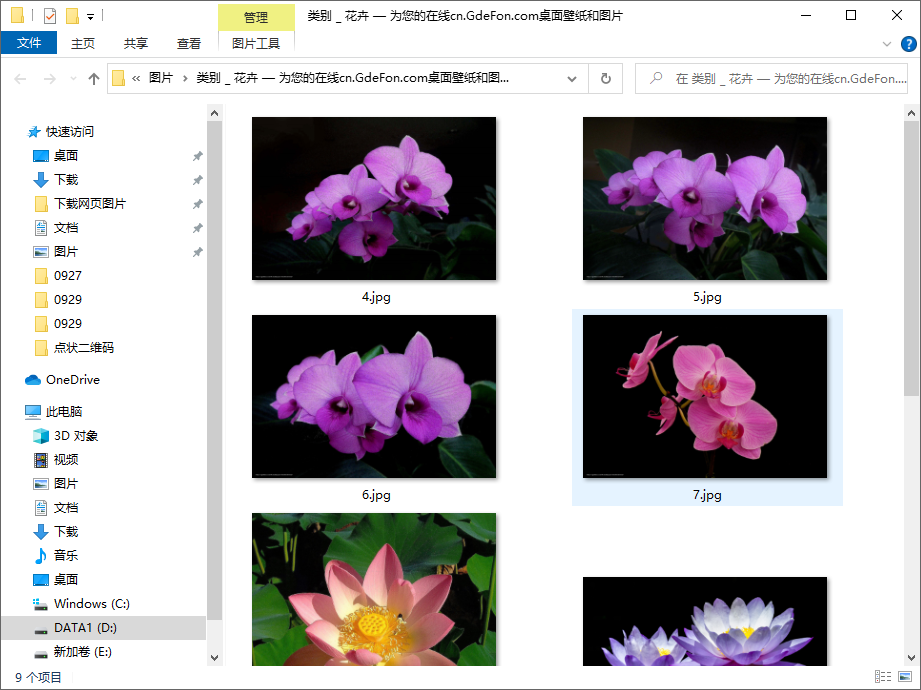921x690 pixels.
Task: Click New folder icon in quick access toolbar
Action: (x=72, y=16)
